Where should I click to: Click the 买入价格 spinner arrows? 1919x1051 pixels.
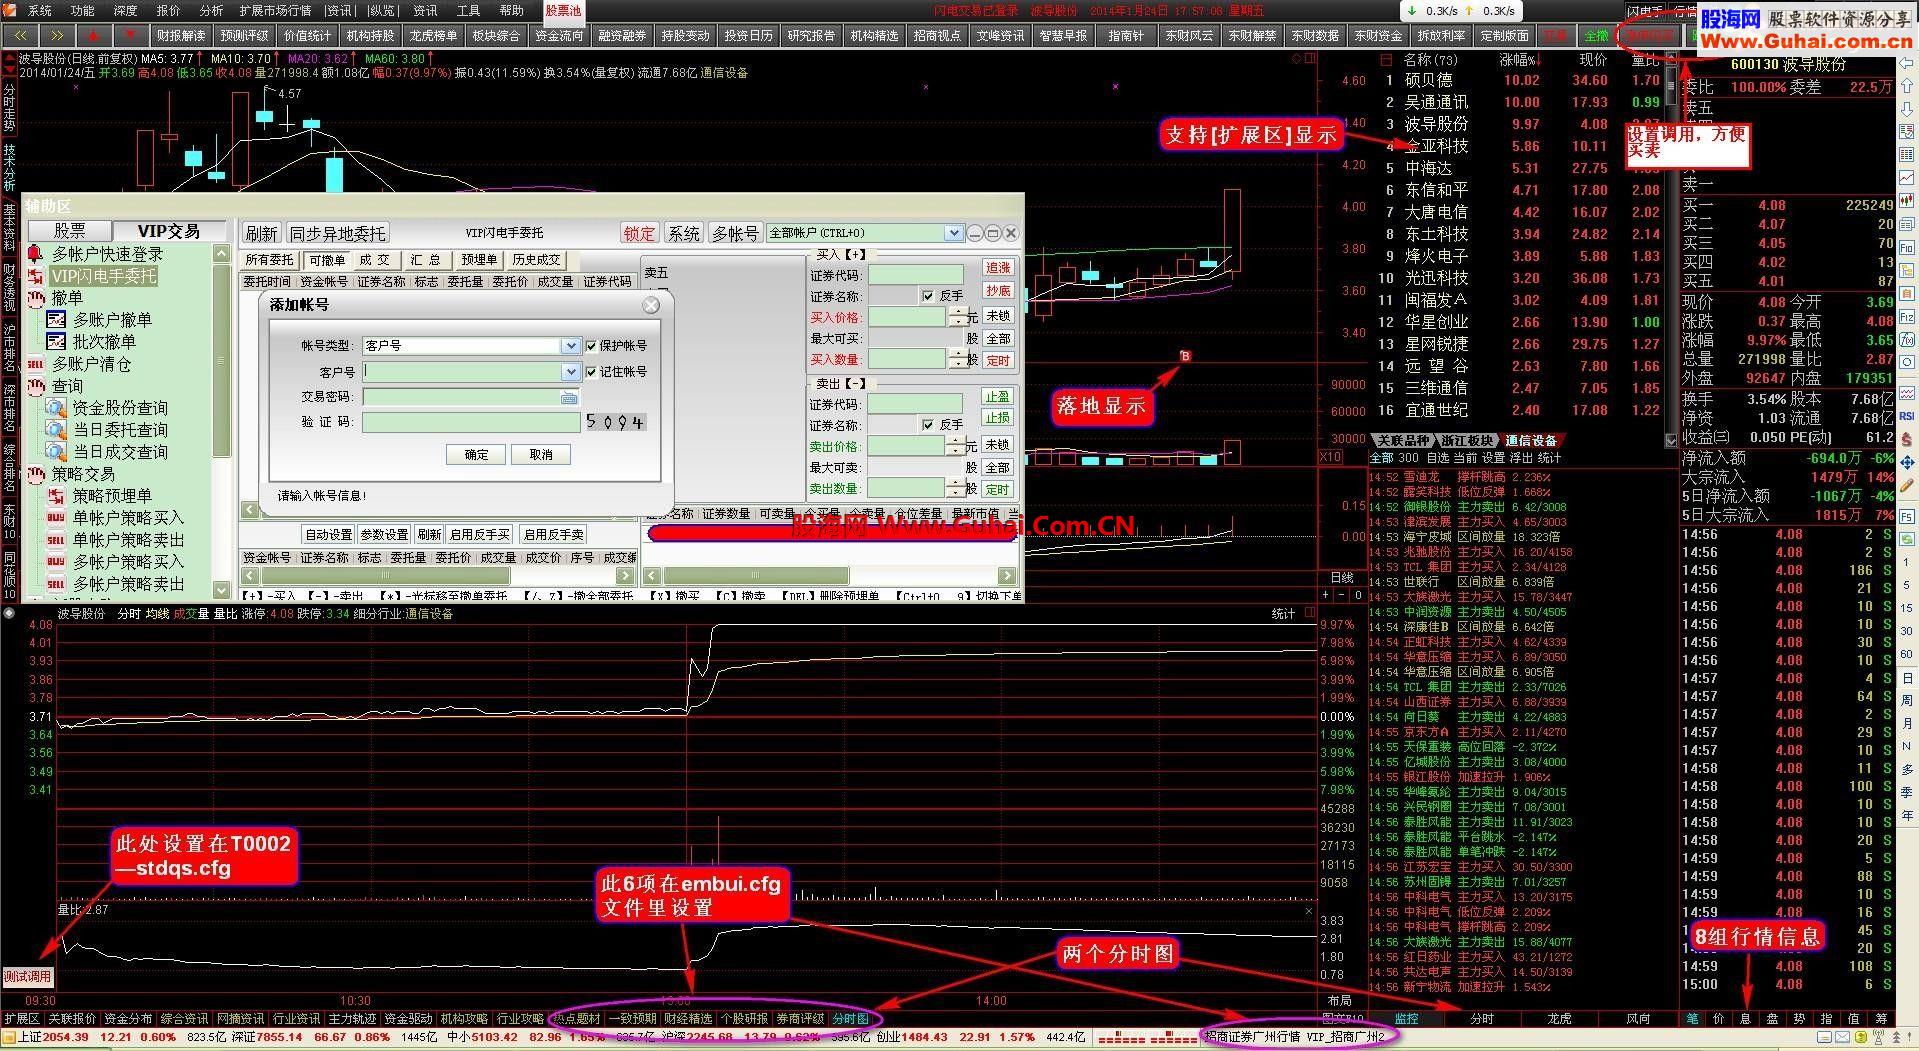pyautogui.click(x=958, y=317)
